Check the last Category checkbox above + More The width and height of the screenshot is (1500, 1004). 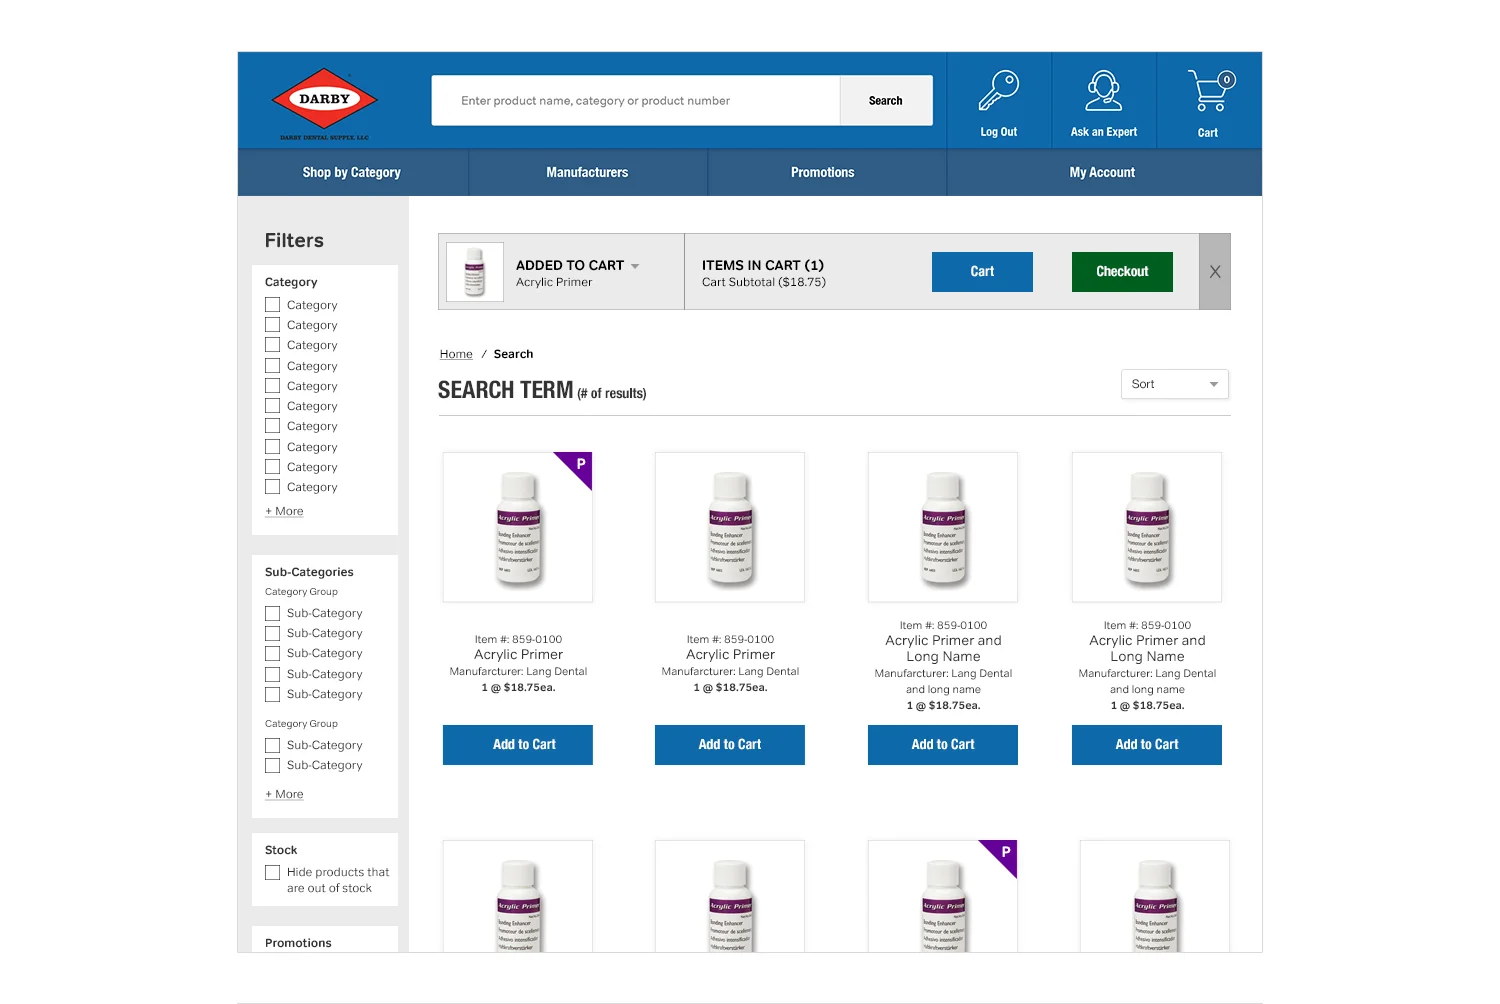pyautogui.click(x=272, y=486)
